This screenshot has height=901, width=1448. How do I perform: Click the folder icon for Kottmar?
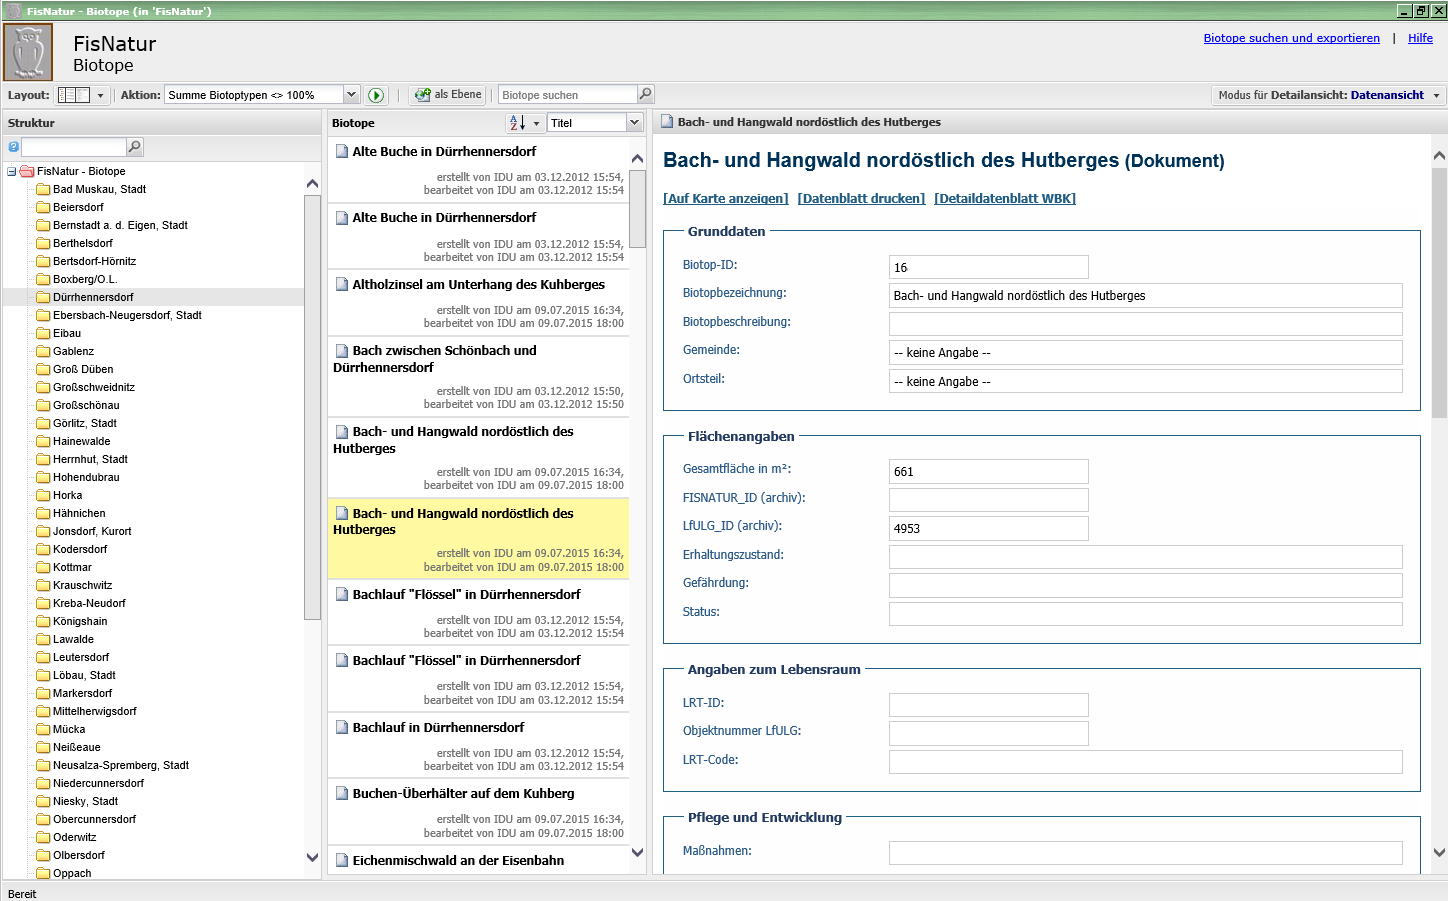pyautogui.click(x=43, y=567)
